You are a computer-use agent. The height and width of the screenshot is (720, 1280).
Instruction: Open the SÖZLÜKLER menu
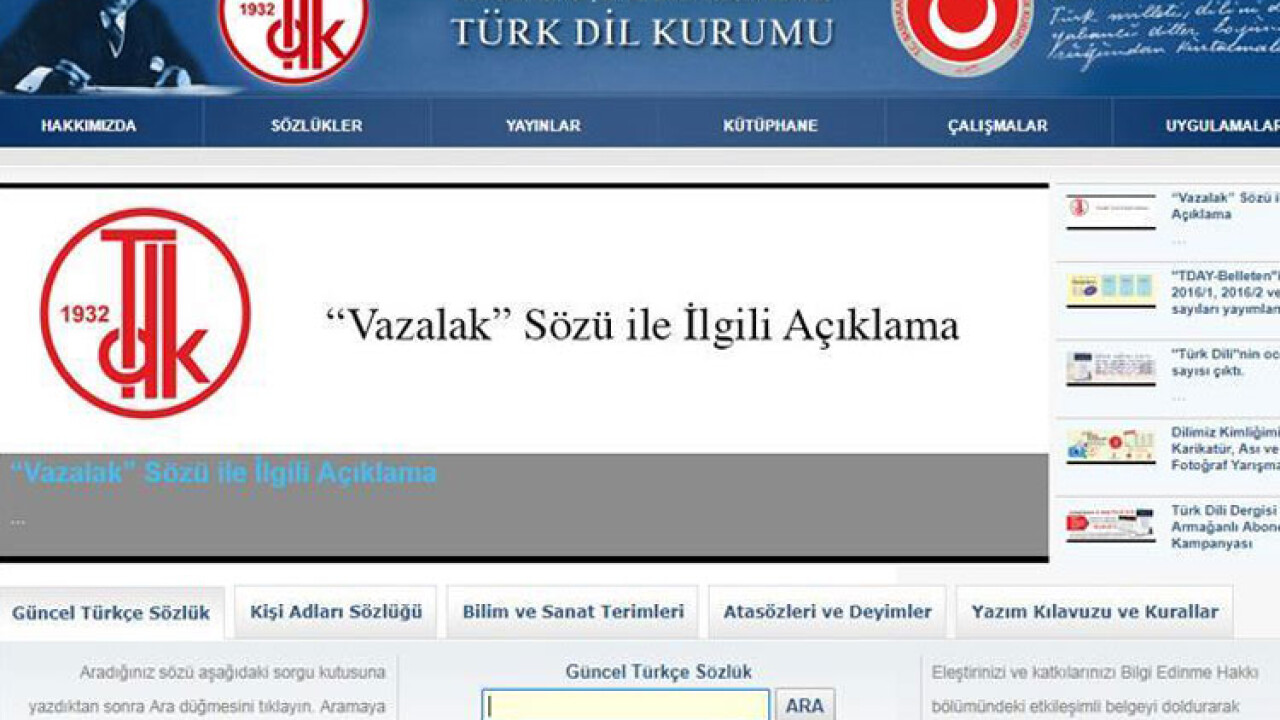[316, 126]
